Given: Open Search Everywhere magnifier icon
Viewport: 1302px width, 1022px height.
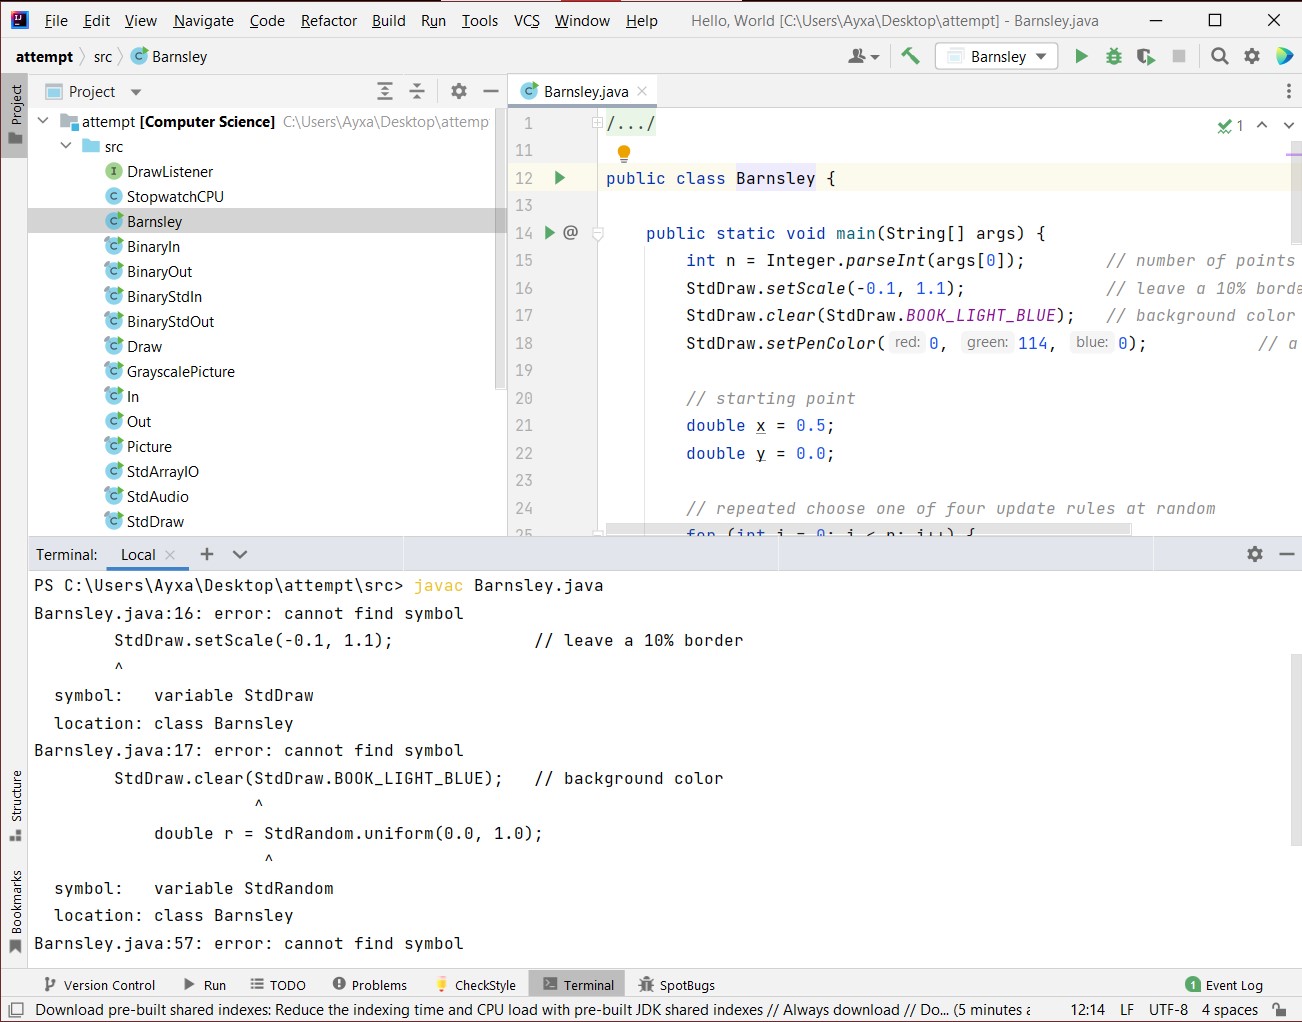Looking at the screenshot, I should coord(1219,56).
